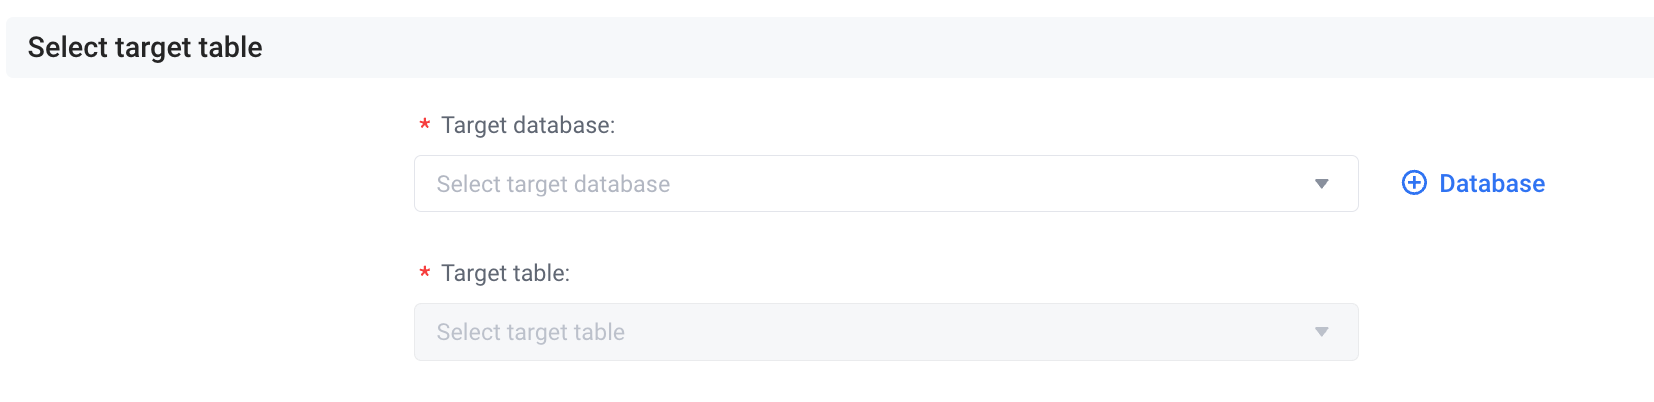
Task: Click the blue Database text
Action: tap(1492, 183)
